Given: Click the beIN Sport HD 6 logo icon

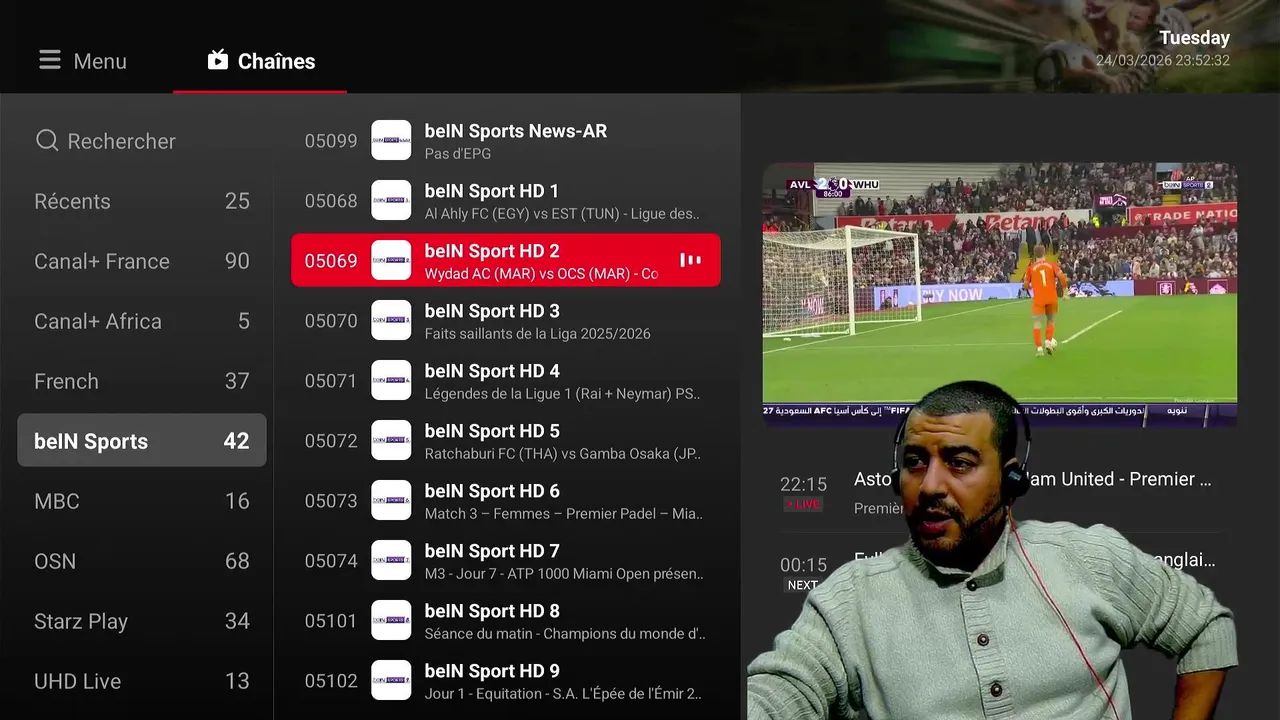Looking at the screenshot, I should (391, 500).
